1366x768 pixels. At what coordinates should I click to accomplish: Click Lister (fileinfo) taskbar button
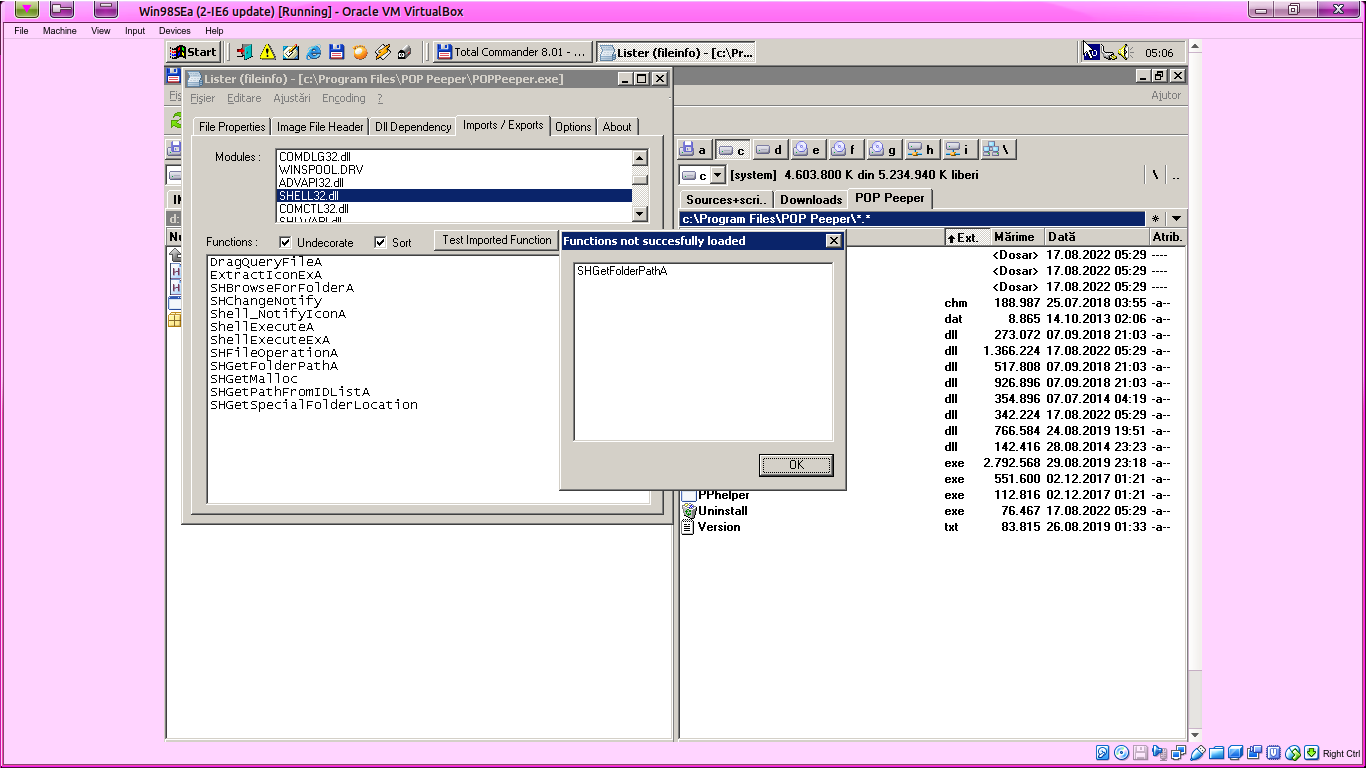coord(677,52)
